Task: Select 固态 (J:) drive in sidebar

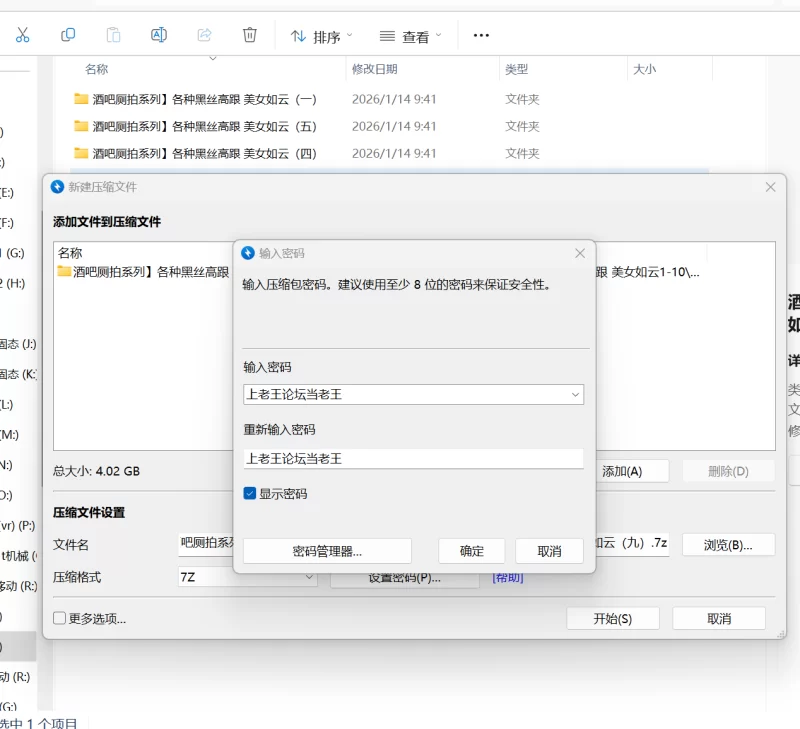Action: click(18, 344)
